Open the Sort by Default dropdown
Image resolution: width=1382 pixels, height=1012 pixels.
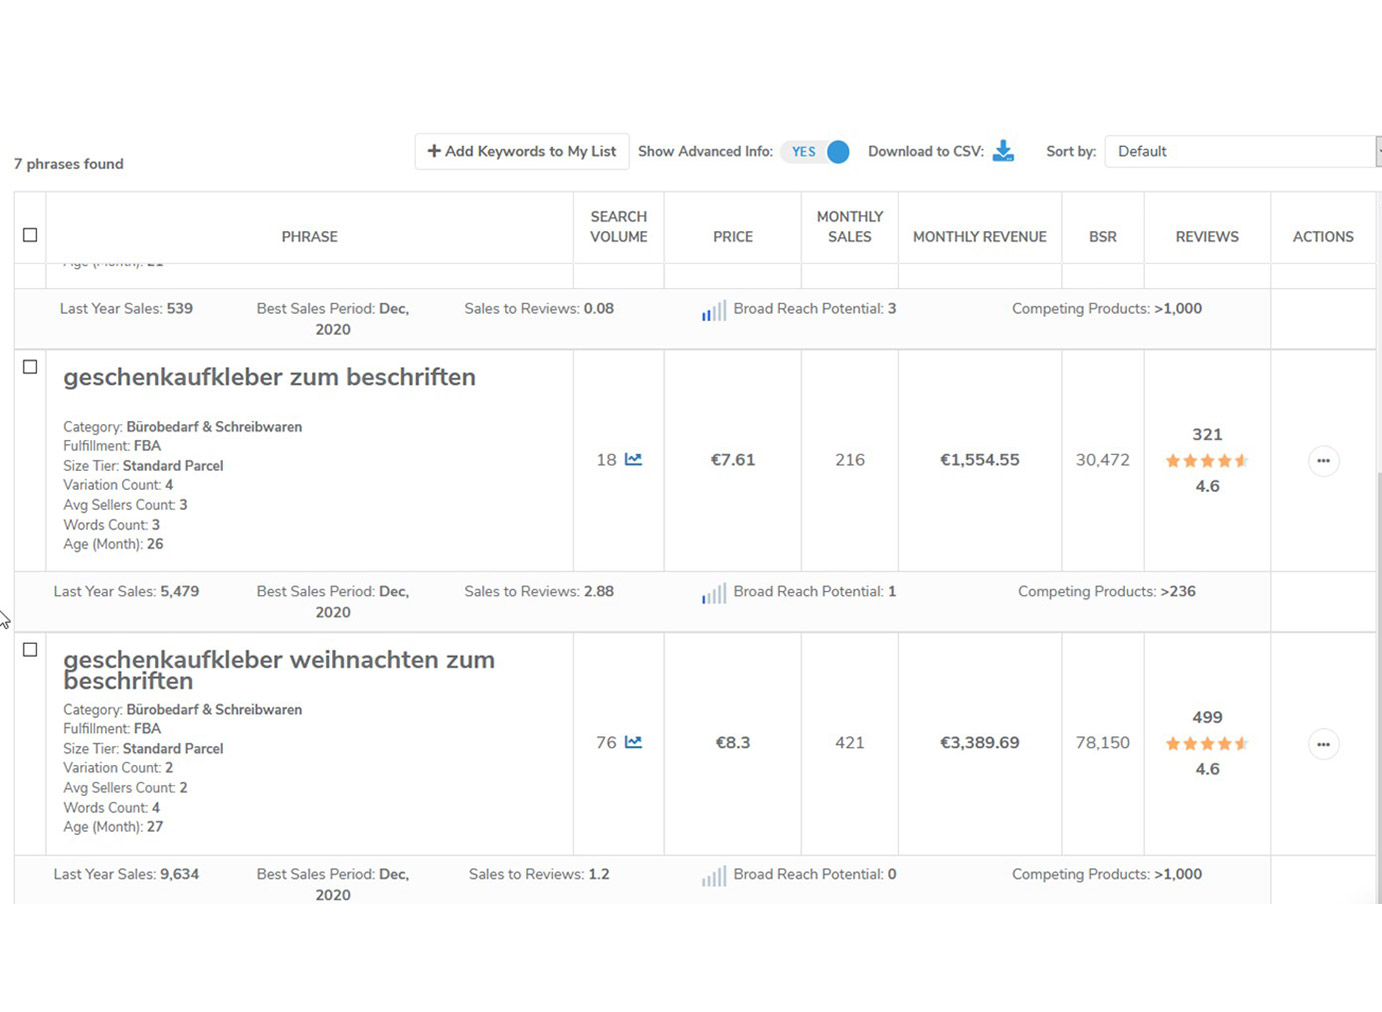click(1242, 151)
